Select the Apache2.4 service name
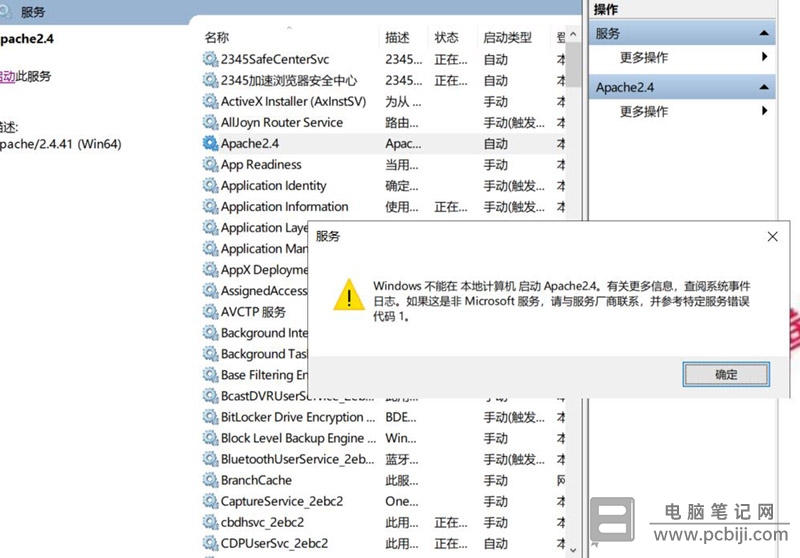800x558 pixels. [249, 143]
